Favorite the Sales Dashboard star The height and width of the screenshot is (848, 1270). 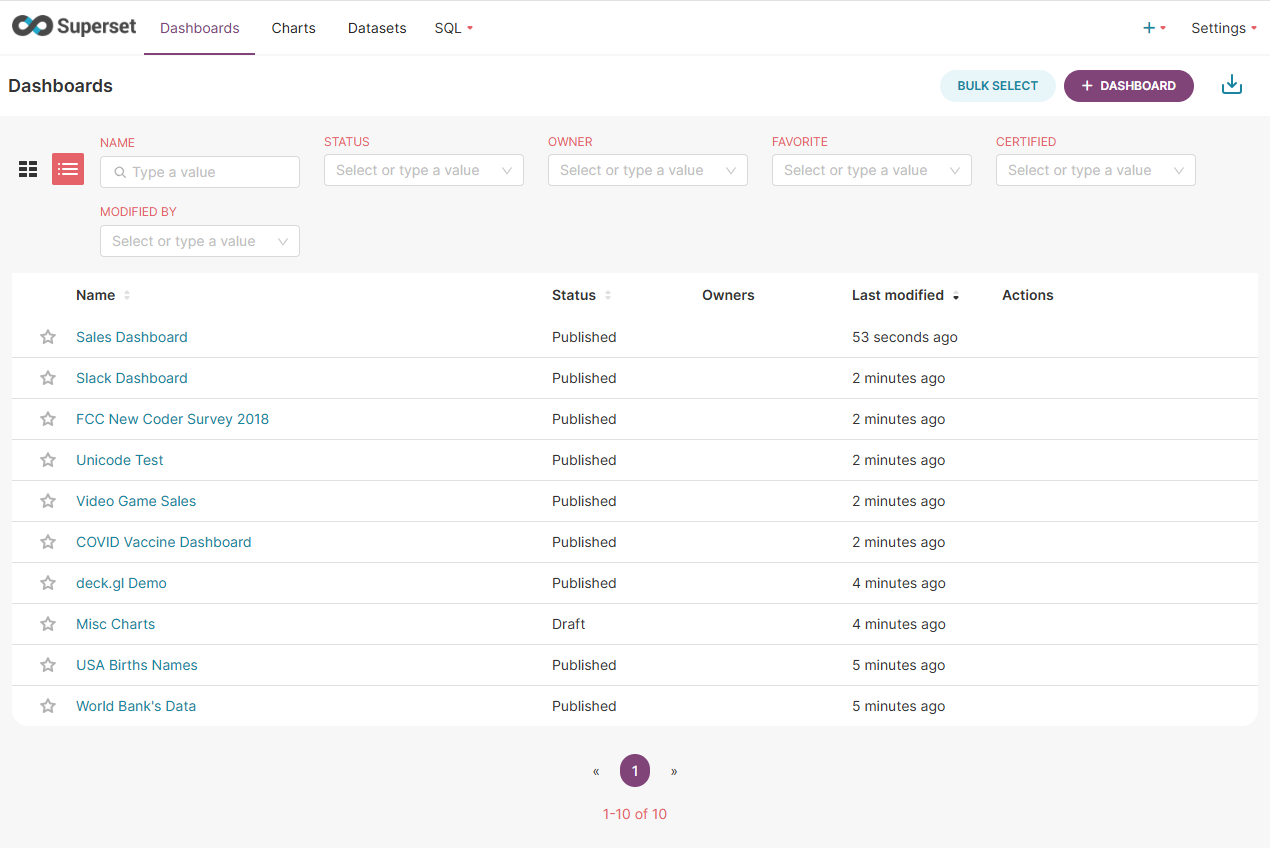[48, 337]
